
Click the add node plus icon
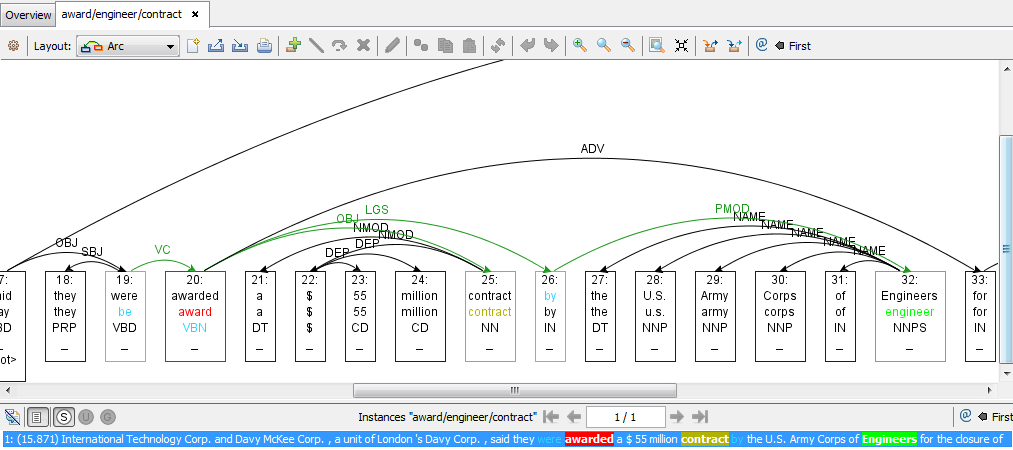pos(293,45)
